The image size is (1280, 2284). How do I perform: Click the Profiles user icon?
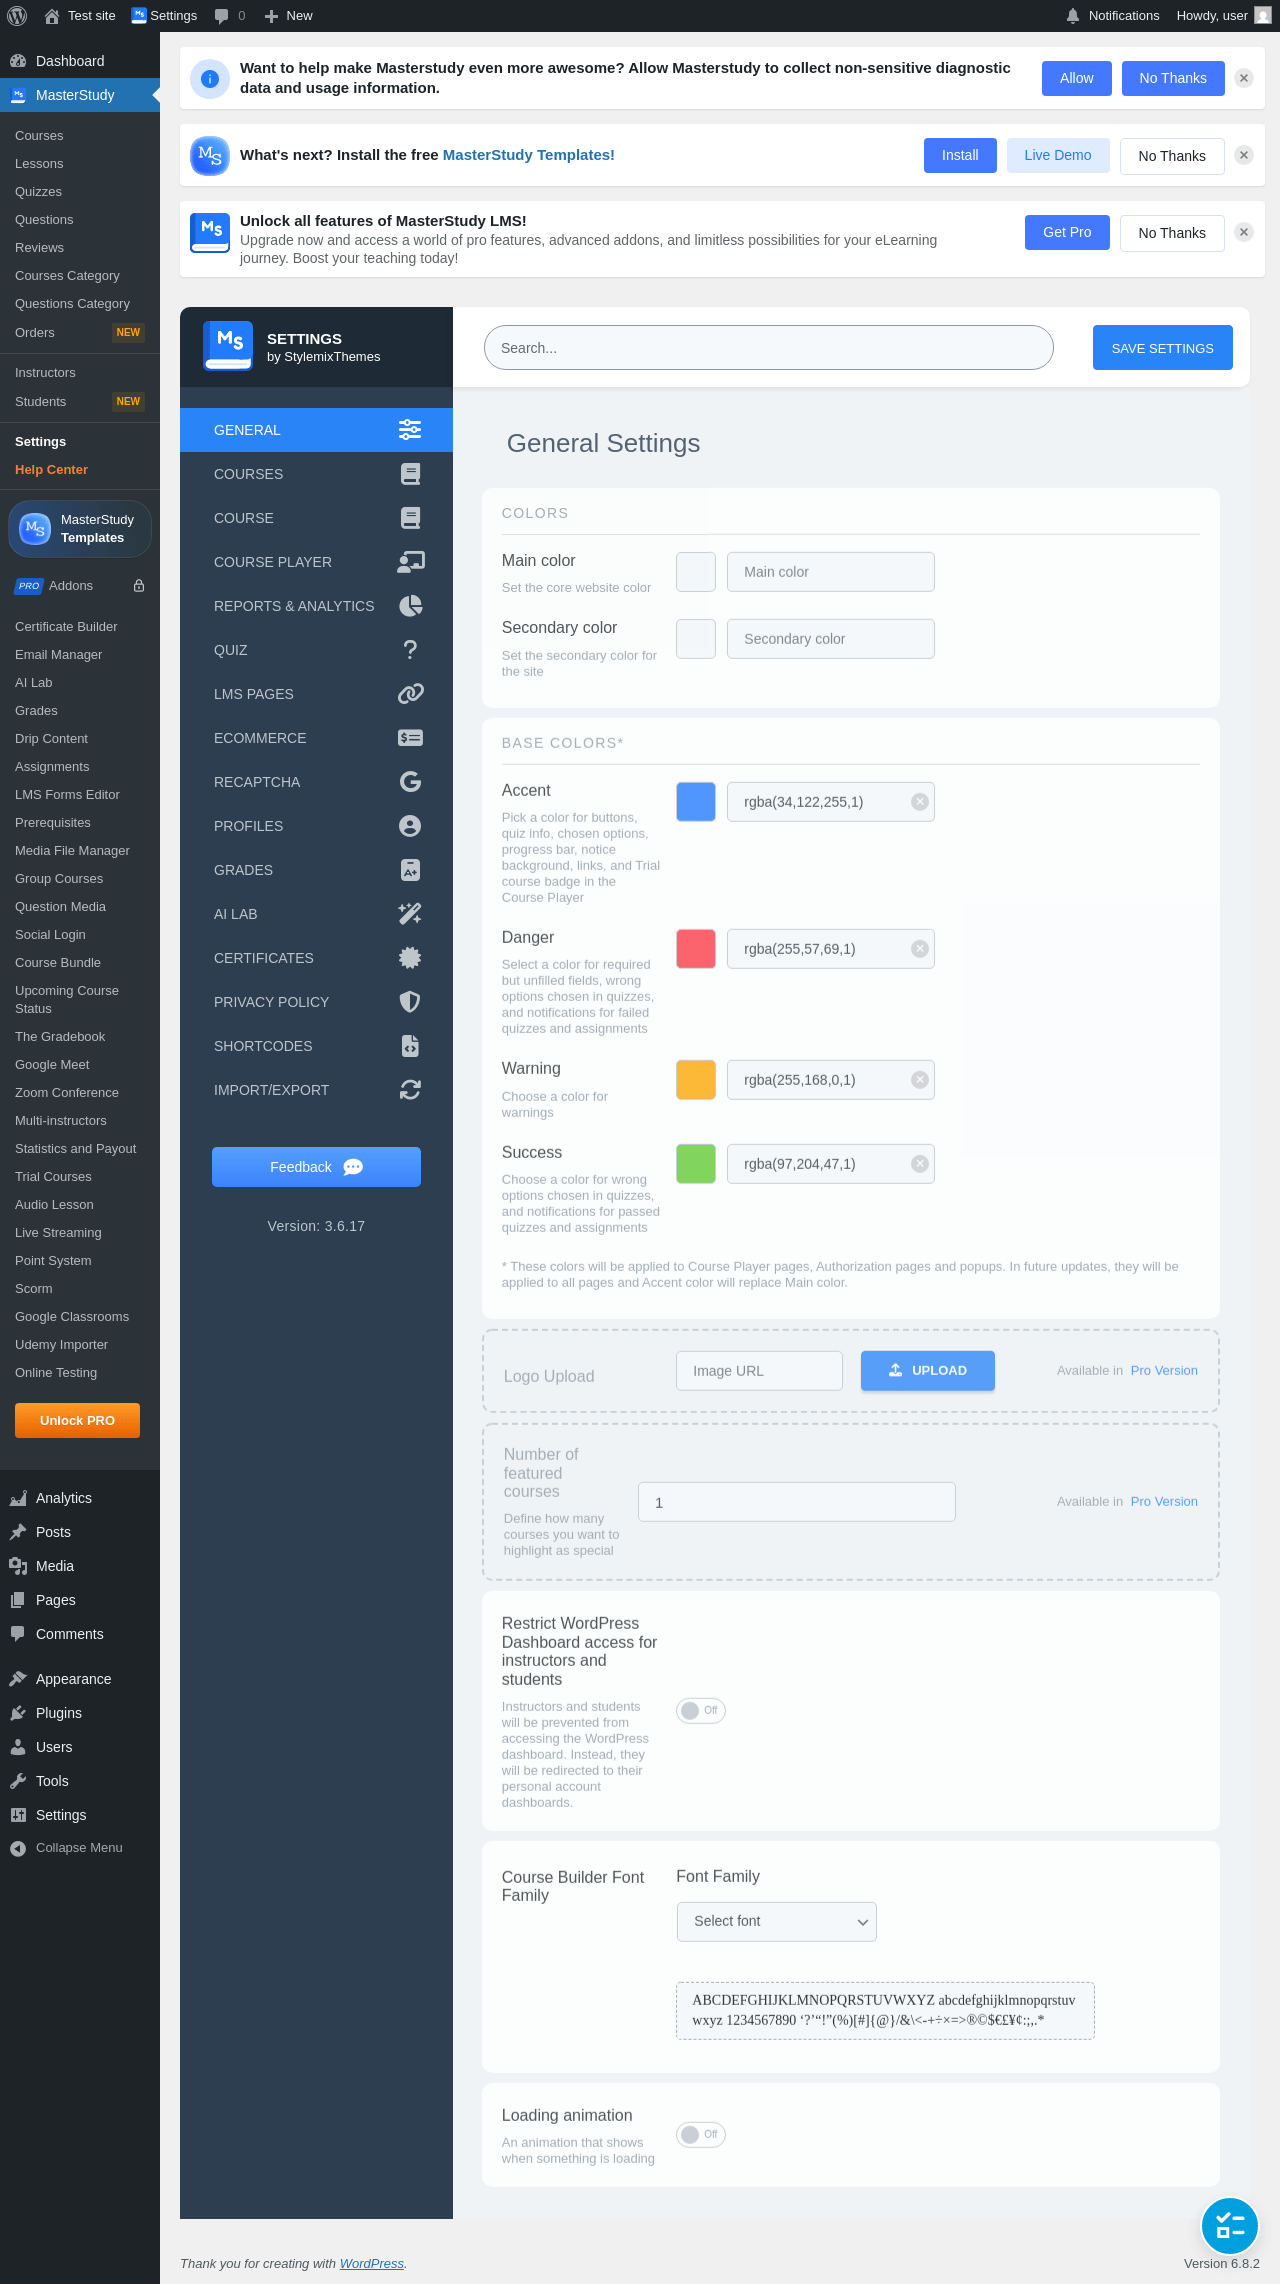(x=410, y=826)
